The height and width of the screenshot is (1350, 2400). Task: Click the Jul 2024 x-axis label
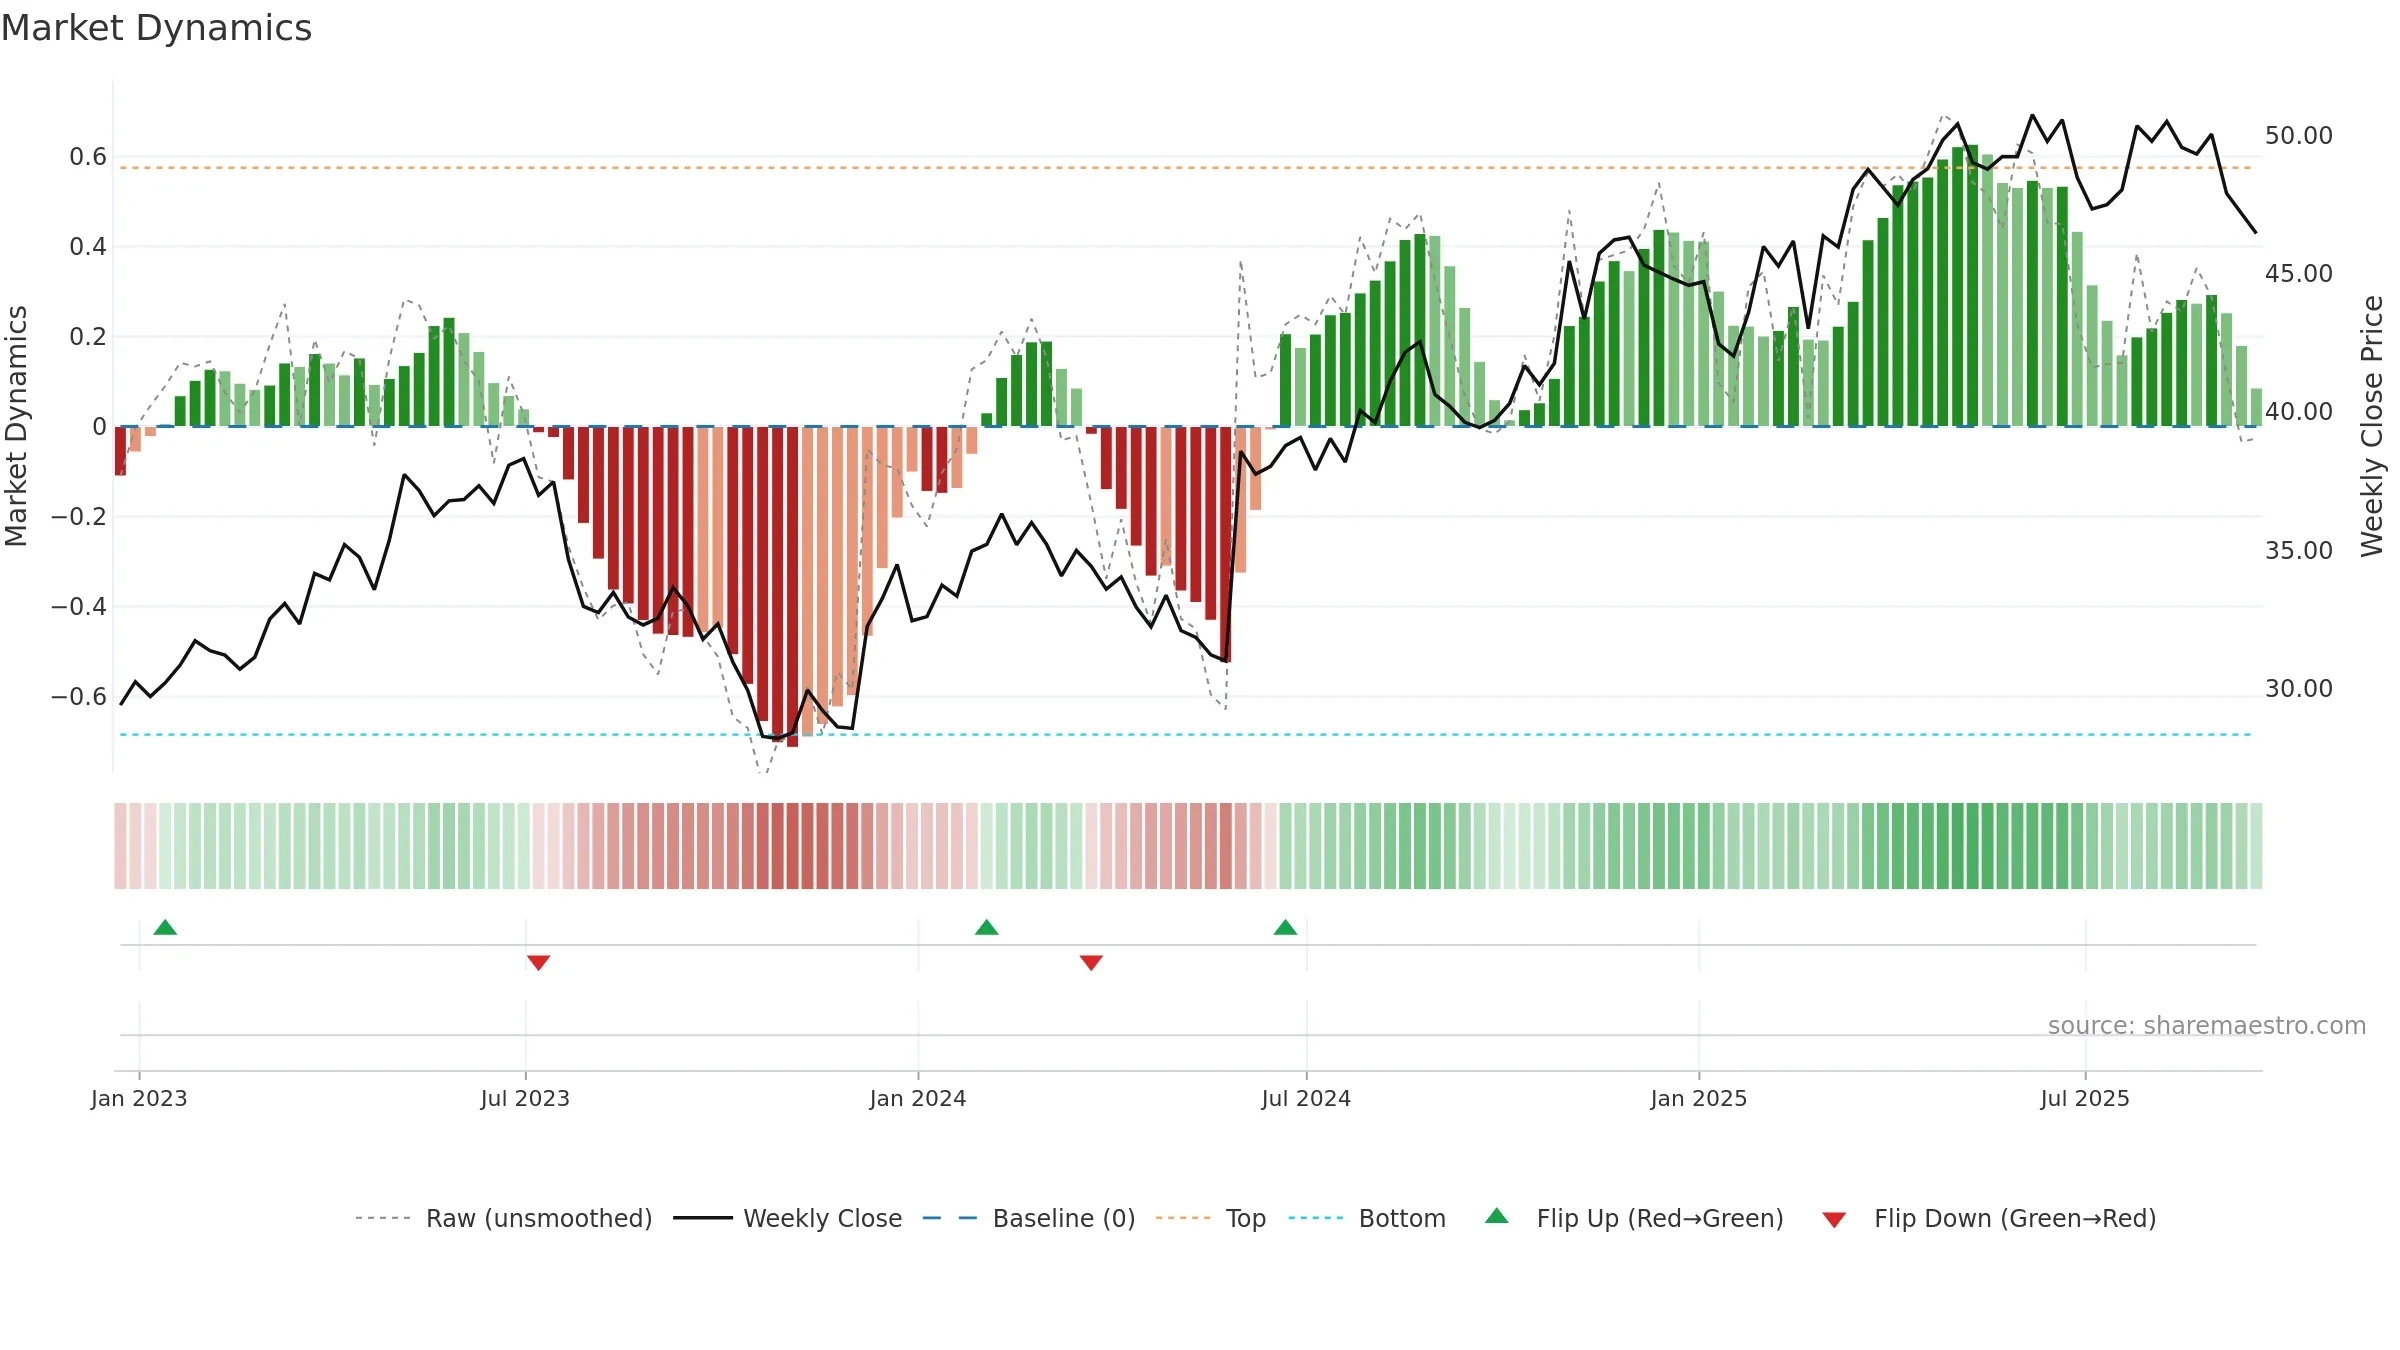[1306, 1098]
